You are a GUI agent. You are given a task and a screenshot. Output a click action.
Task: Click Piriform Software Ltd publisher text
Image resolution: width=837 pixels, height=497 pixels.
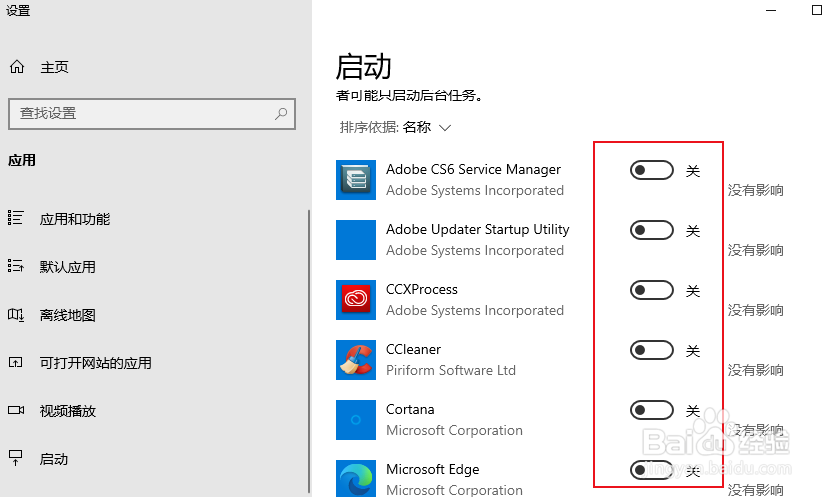tap(451, 370)
